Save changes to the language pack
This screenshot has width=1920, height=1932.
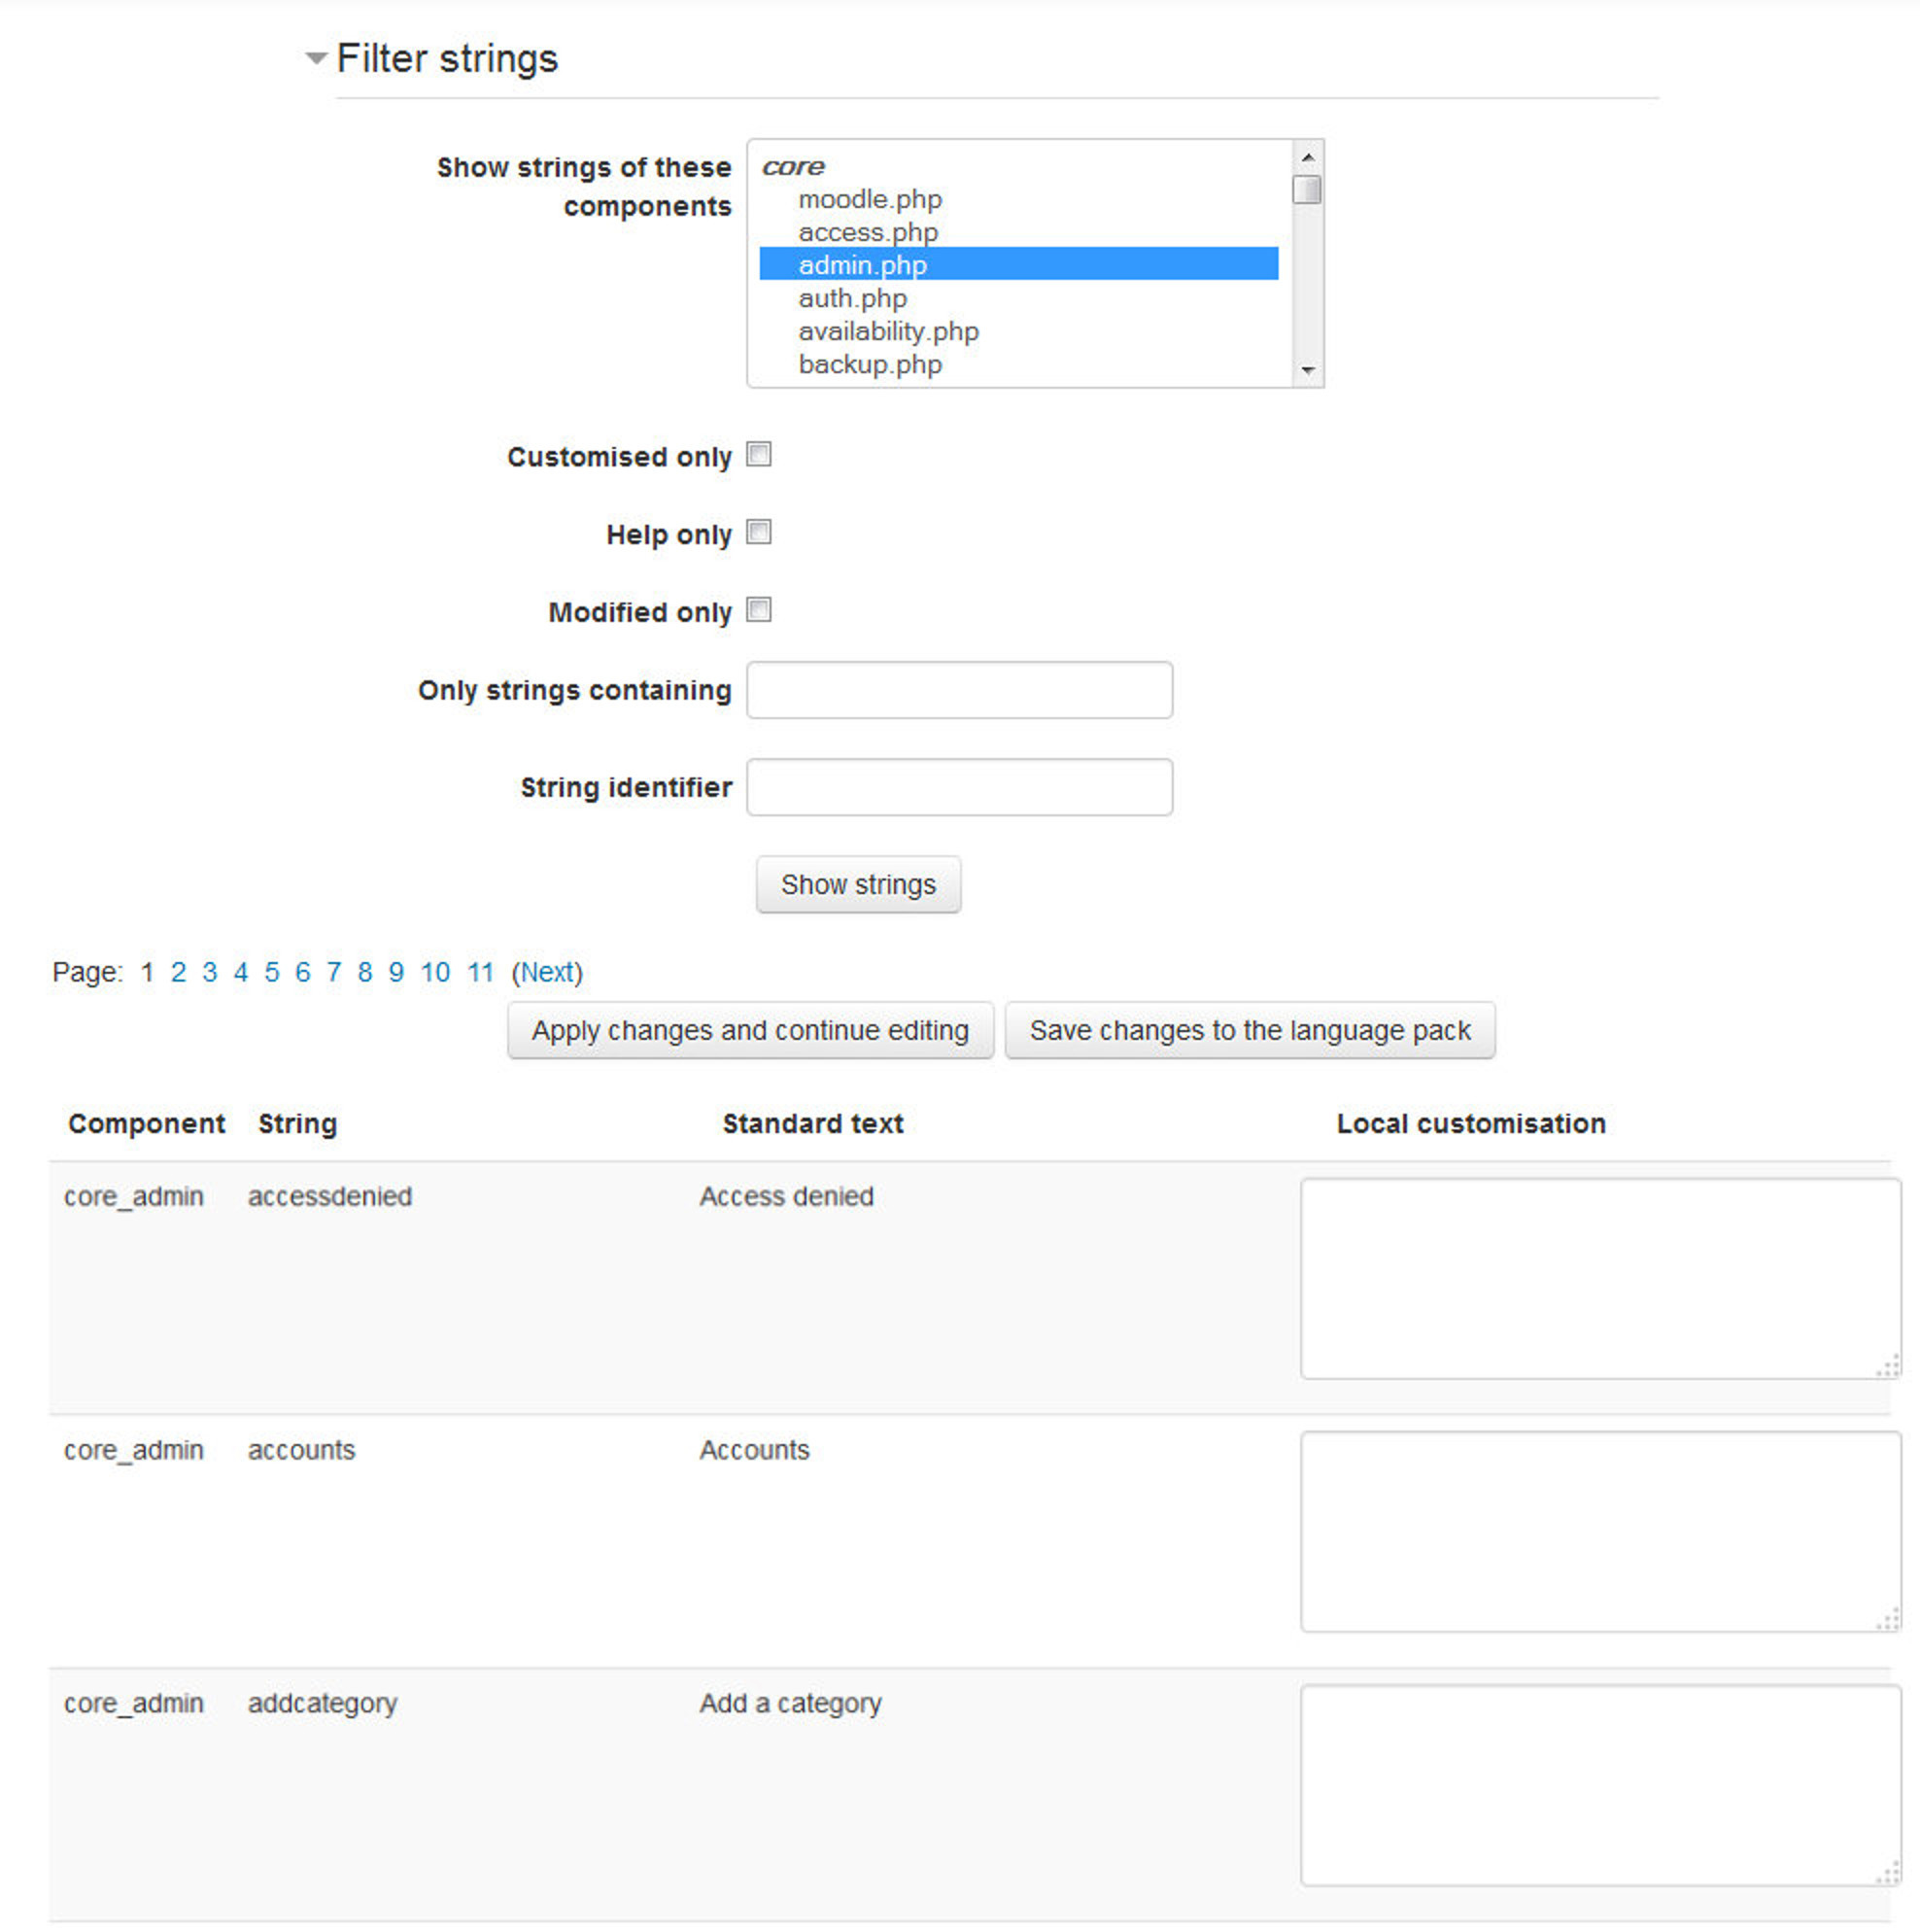[1249, 1031]
